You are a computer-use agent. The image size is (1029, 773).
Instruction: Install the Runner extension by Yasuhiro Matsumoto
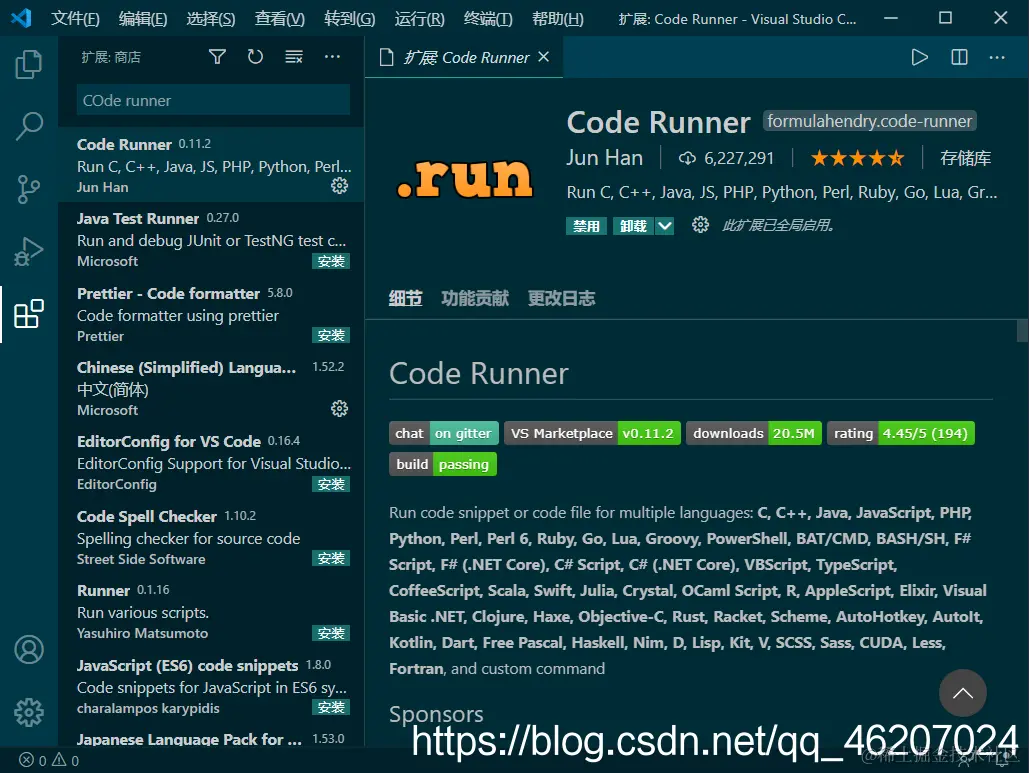click(x=331, y=633)
